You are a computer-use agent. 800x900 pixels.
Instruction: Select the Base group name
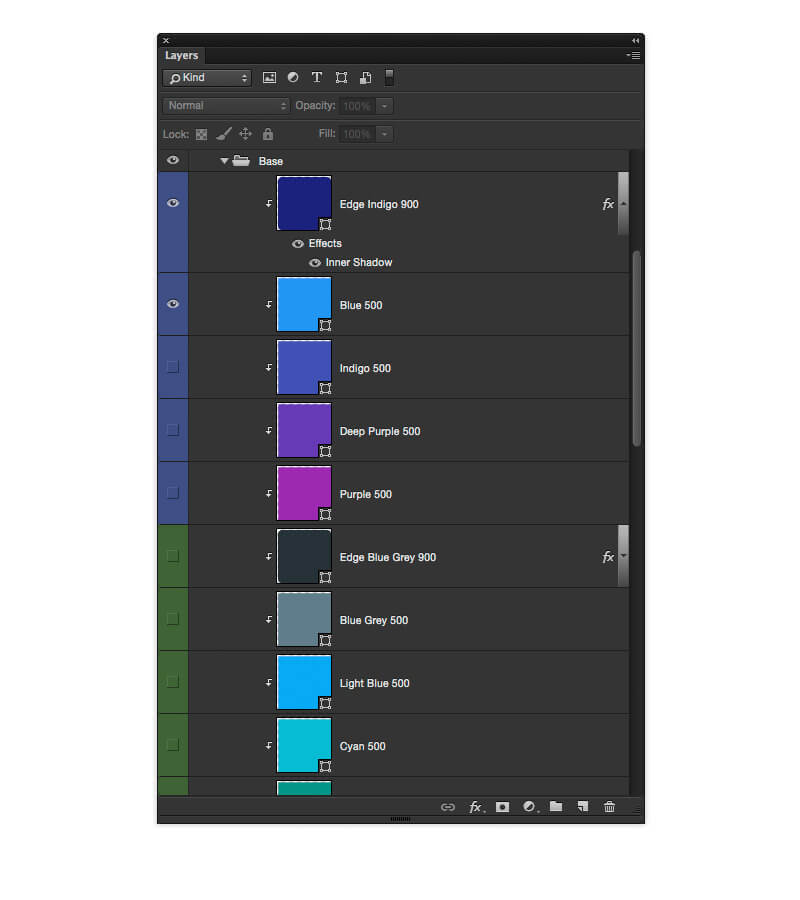point(270,161)
